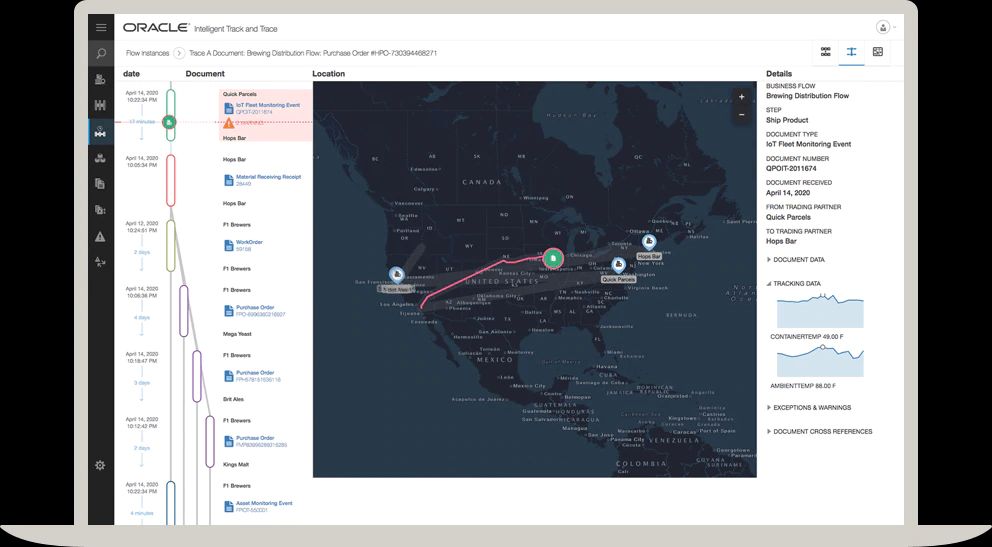Select the red timeline capsule for Hops Bar
This screenshot has width=992, height=547.
(170, 180)
